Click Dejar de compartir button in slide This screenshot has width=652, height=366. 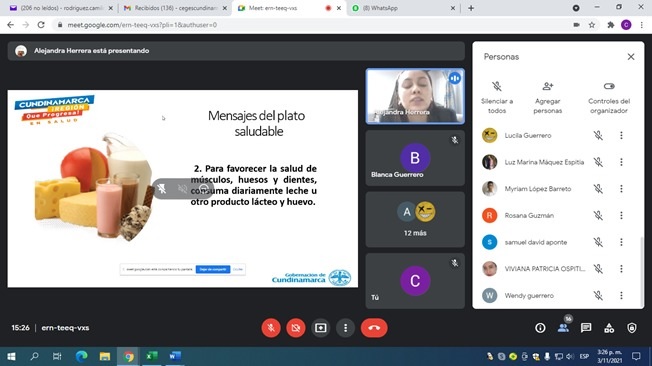213,269
